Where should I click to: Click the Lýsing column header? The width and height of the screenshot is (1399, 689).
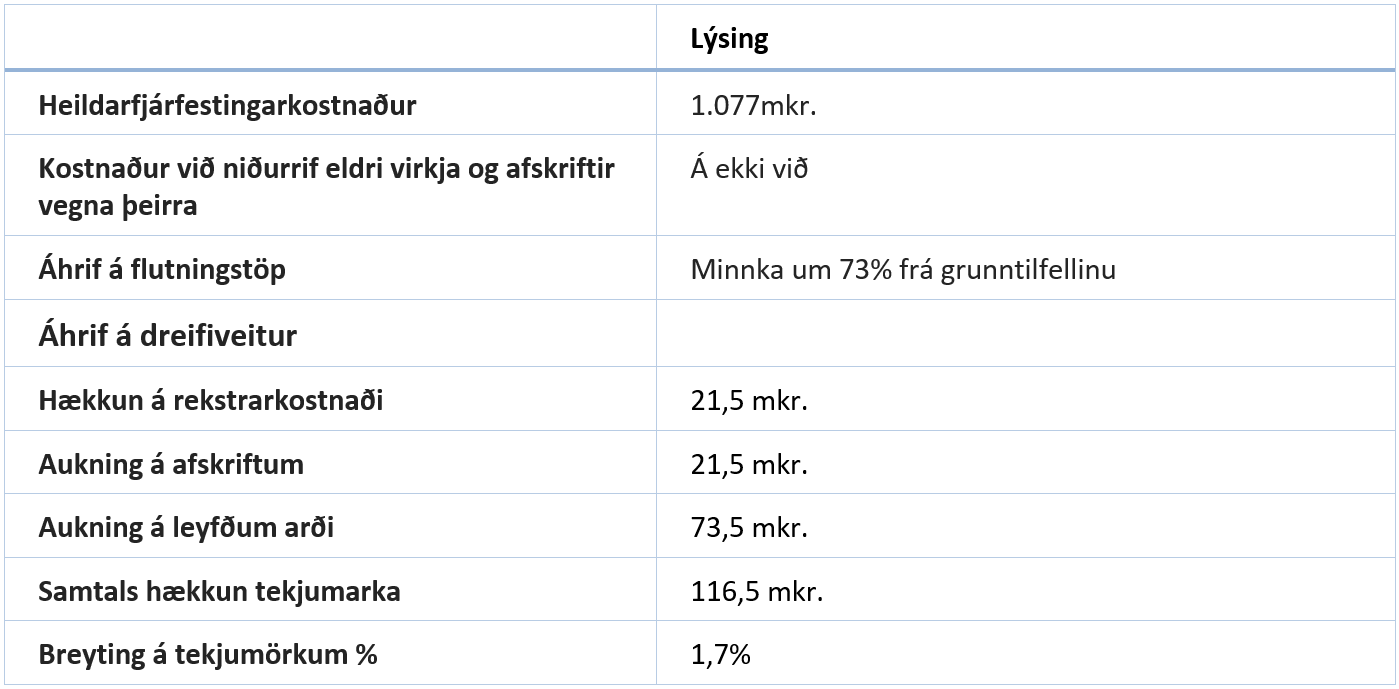click(x=729, y=39)
